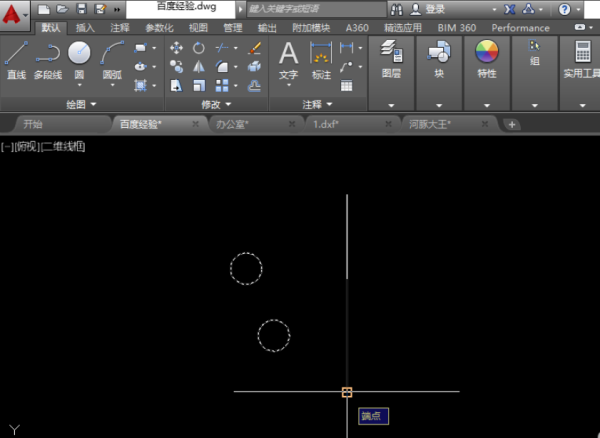The height and width of the screenshot is (438, 600).
Task: Click the Save As icon
Action: coord(100,9)
